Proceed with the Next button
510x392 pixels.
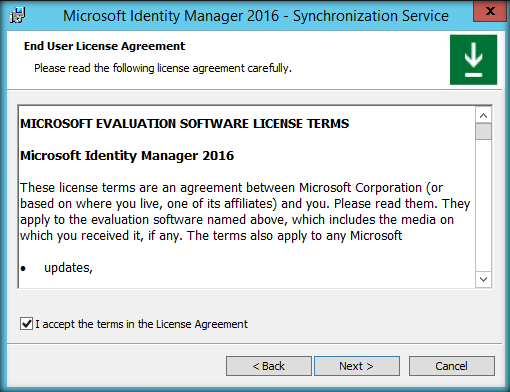click(357, 366)
